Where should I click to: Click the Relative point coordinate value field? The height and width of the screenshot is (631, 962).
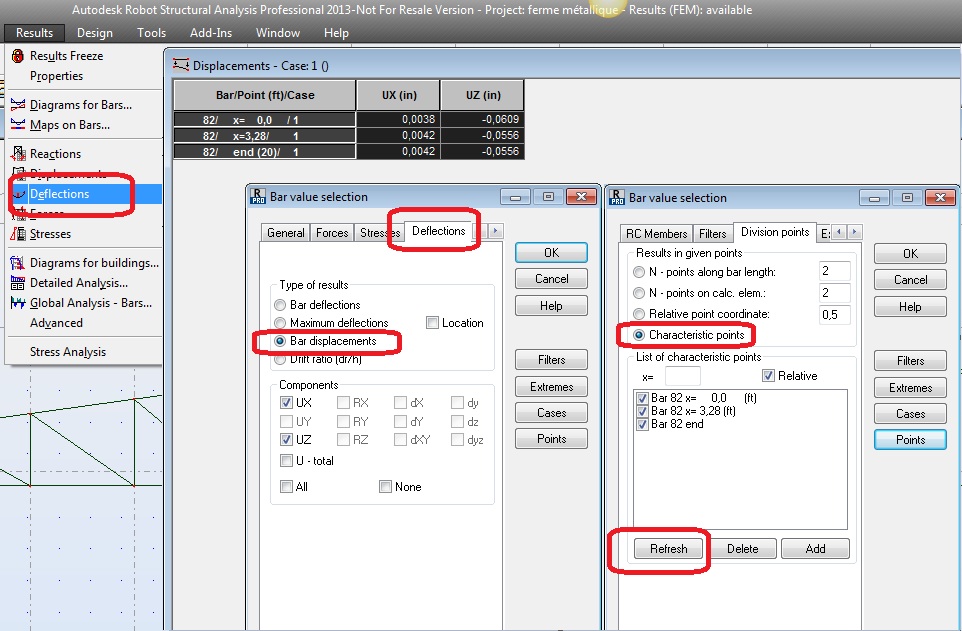(x=834, y=314)
